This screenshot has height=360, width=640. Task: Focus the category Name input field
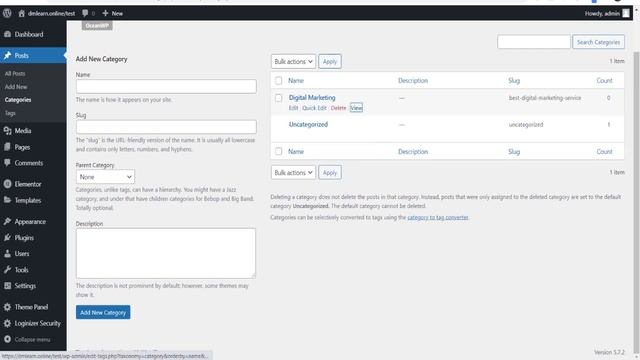[166, 87]
